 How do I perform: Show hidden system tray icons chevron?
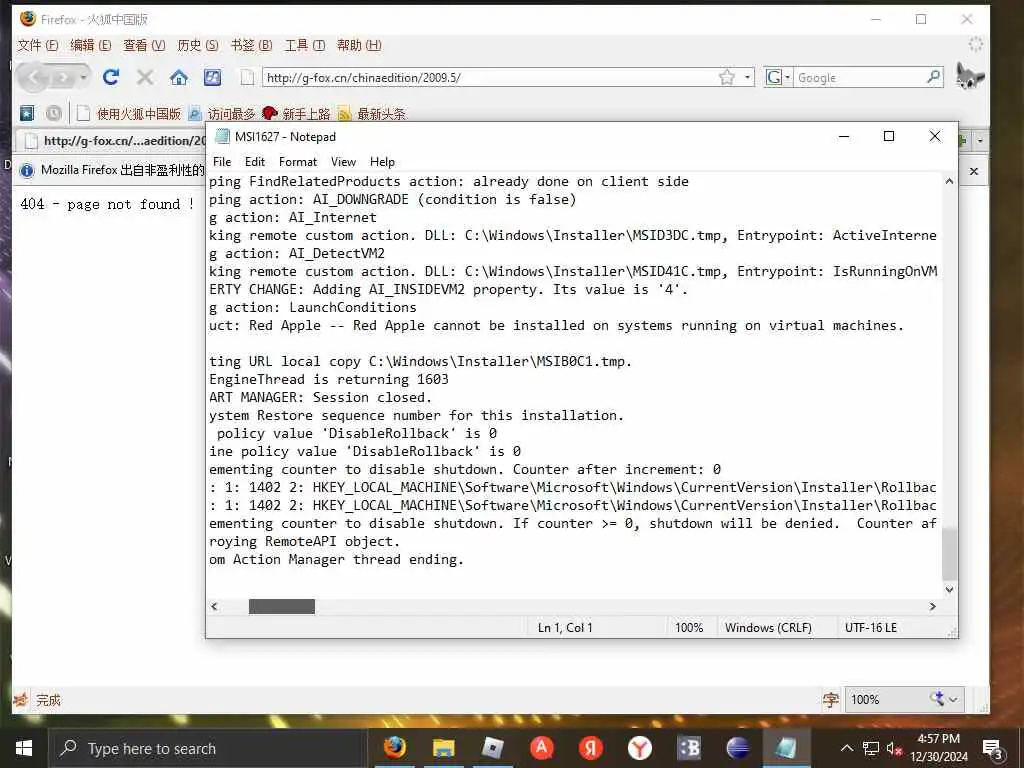pos(846,748)
